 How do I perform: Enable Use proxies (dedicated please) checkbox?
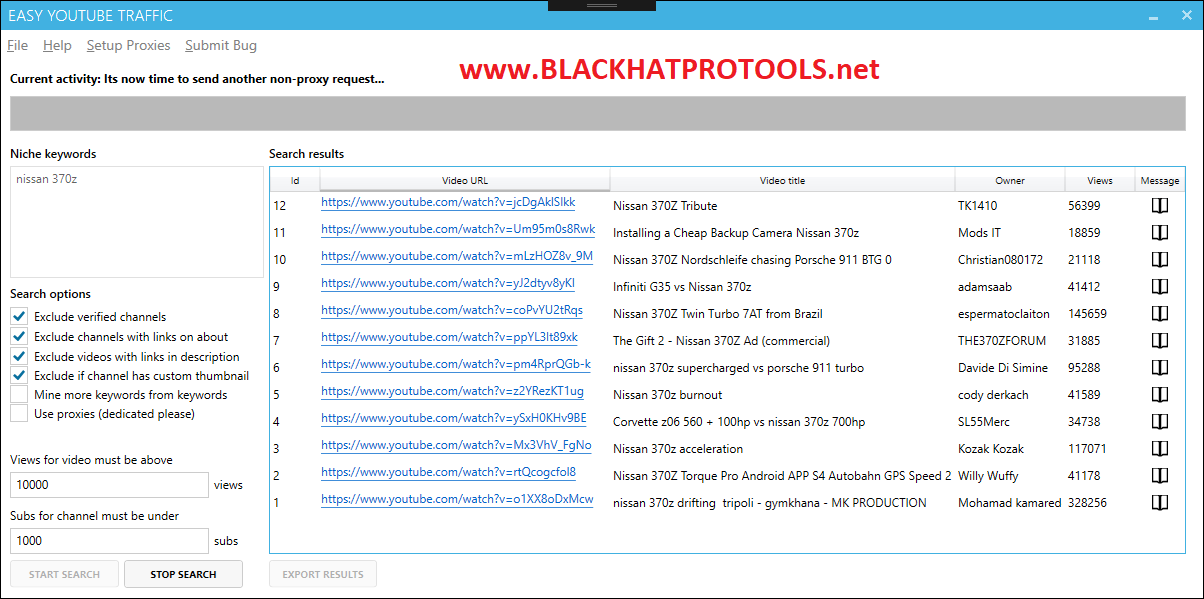[x=19, y=413]
